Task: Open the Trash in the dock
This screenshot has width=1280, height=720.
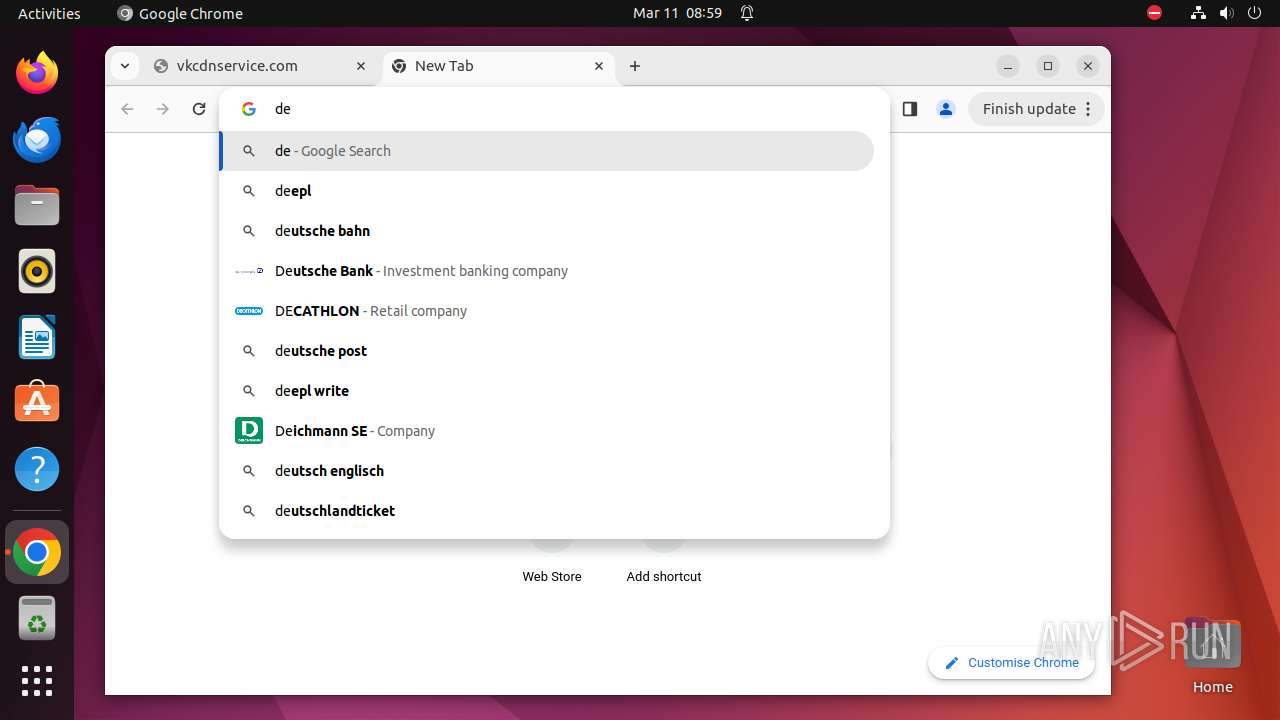Action: pos(37,618)
